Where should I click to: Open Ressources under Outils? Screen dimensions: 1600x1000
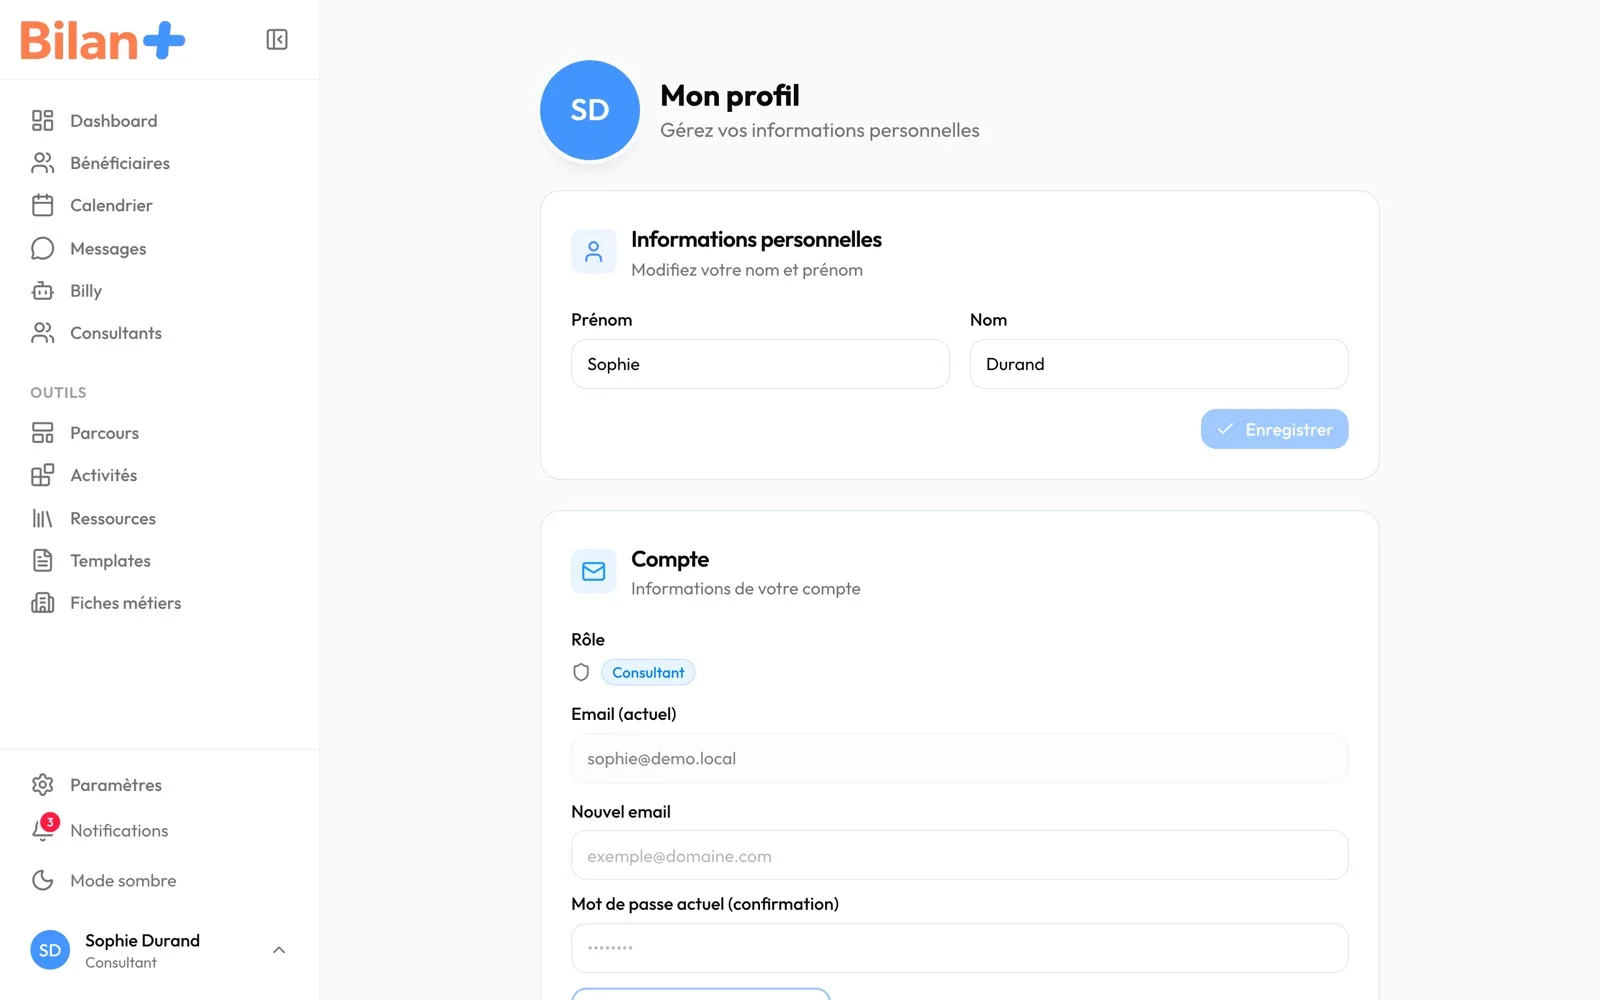click(160, 518)
